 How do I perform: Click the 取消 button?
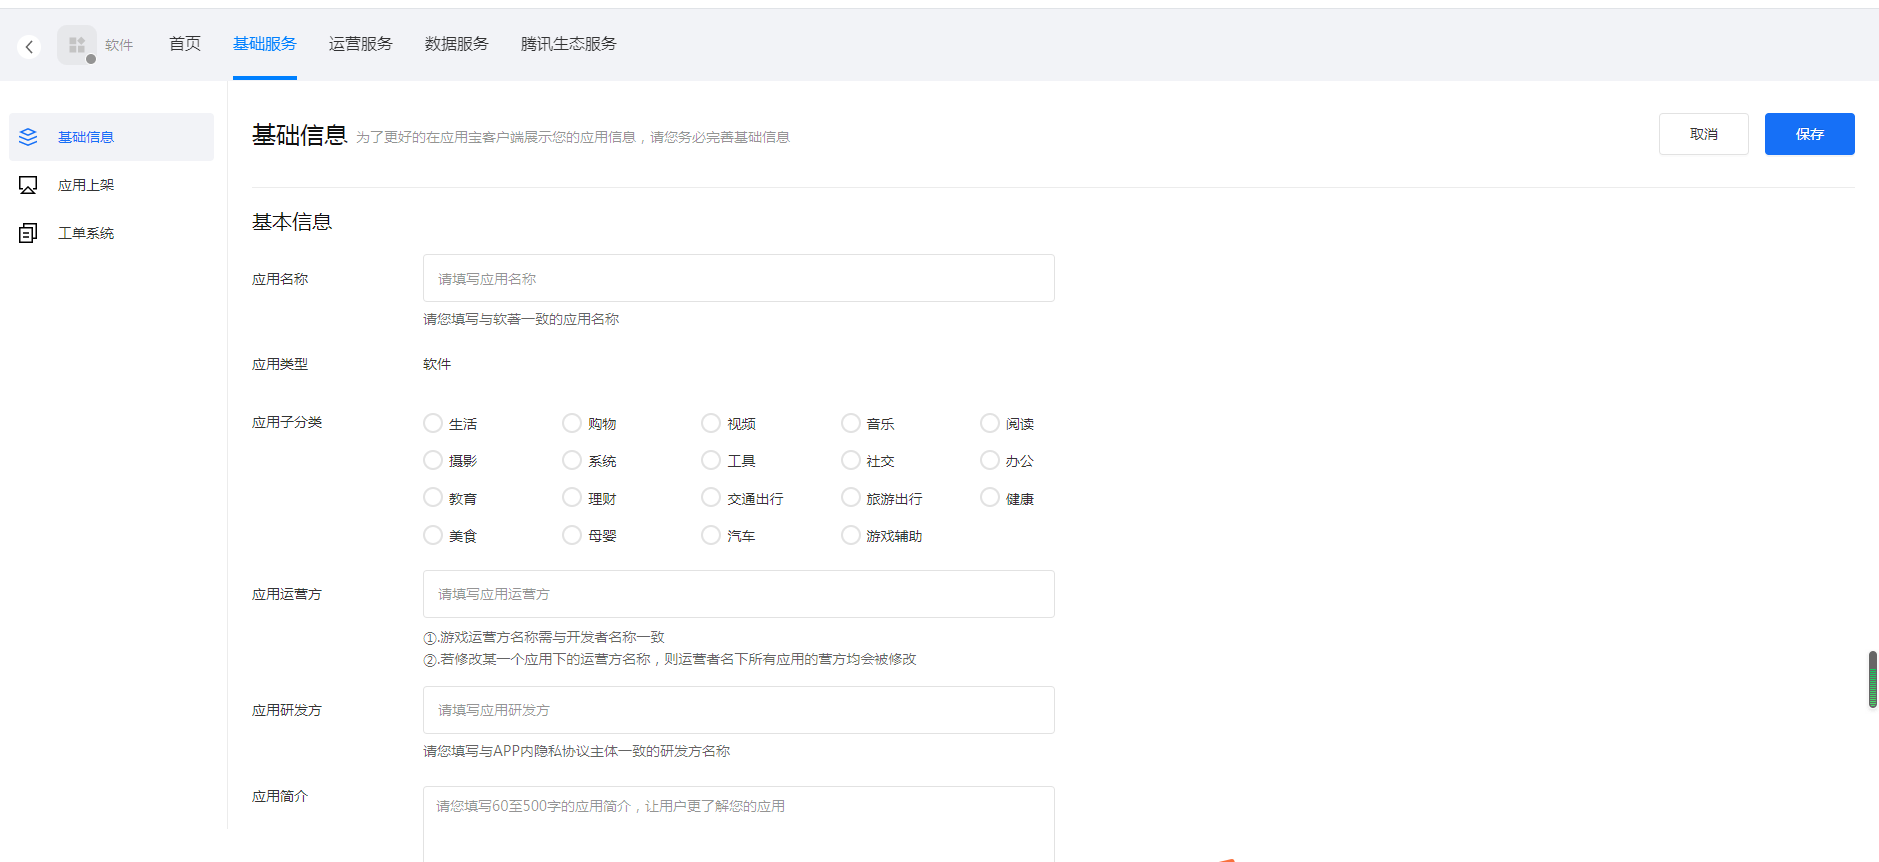click(x=1704, y=134)
